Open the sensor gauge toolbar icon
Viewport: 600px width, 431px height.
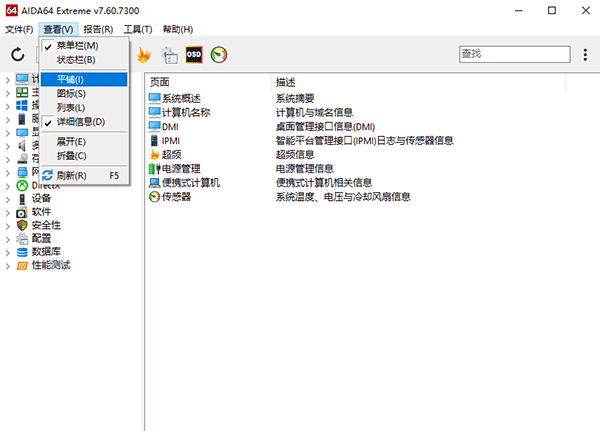(x=219, y=55)
